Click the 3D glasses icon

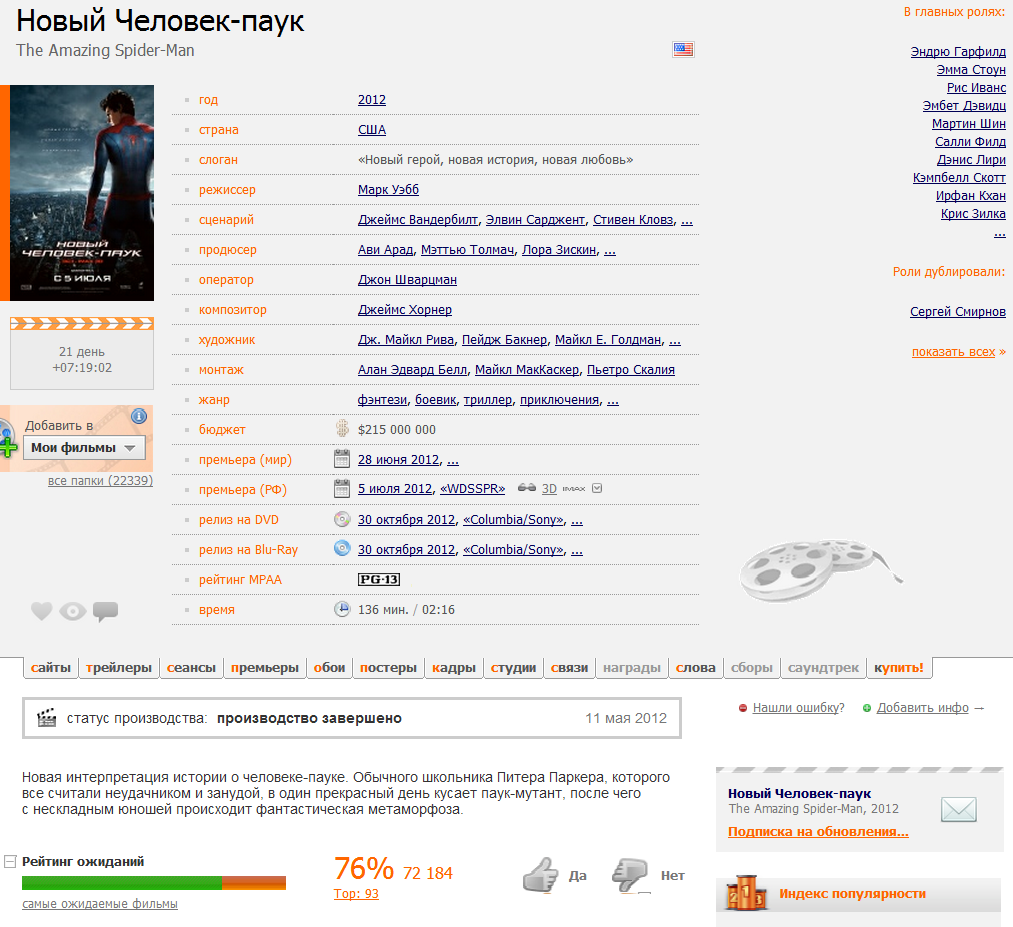coord(527,488)
